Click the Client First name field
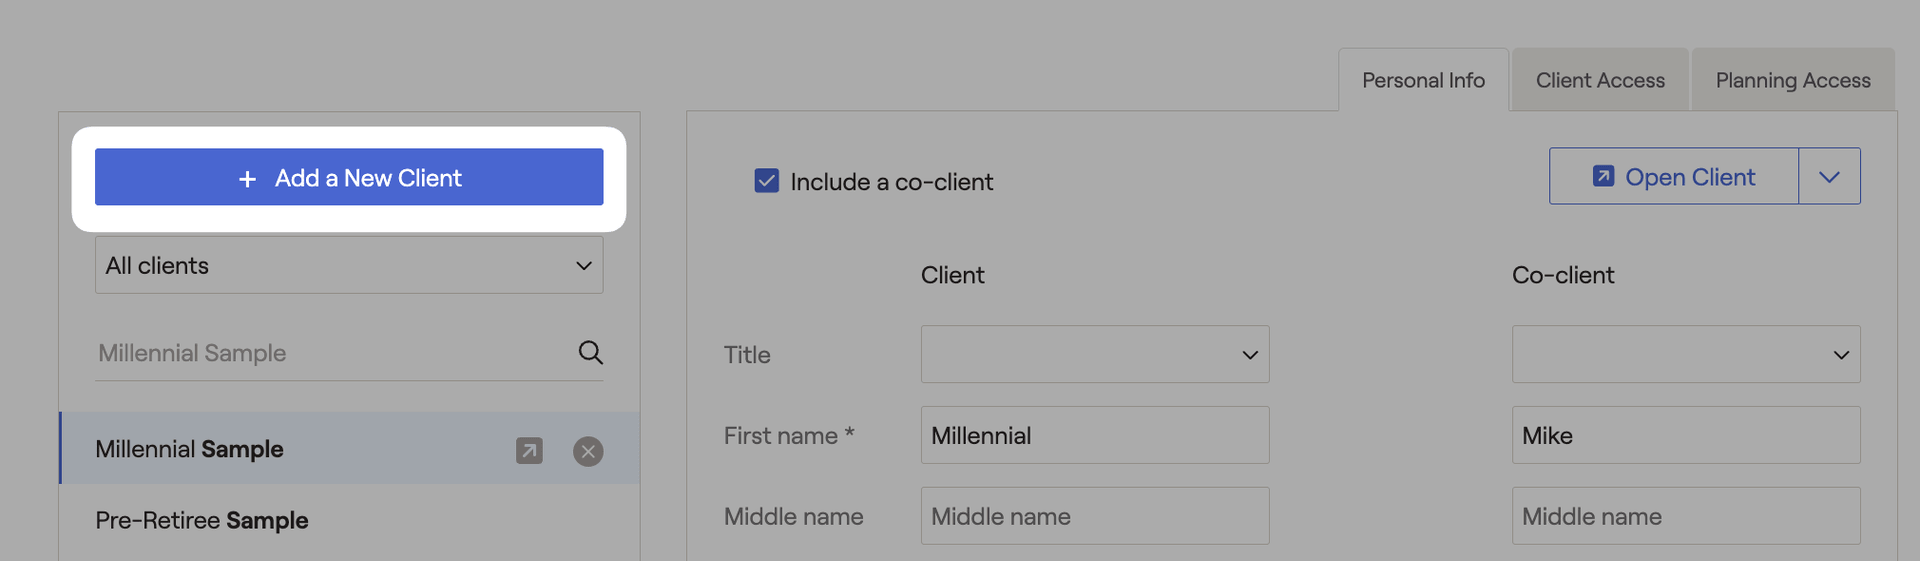The height and width of the screenshot is (561, 1920). [1095, 435]
